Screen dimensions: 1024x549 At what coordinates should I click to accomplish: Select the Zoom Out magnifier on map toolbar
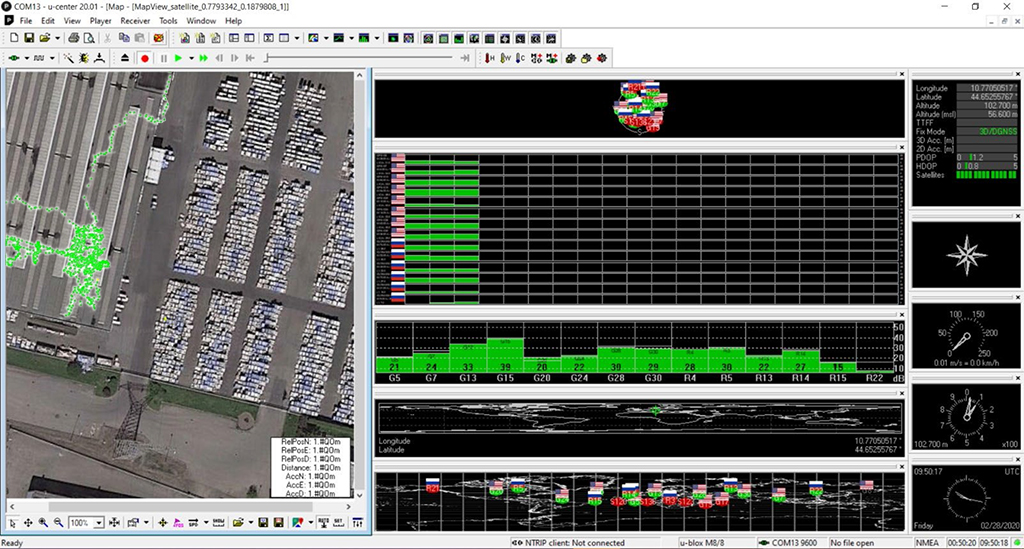59,523
